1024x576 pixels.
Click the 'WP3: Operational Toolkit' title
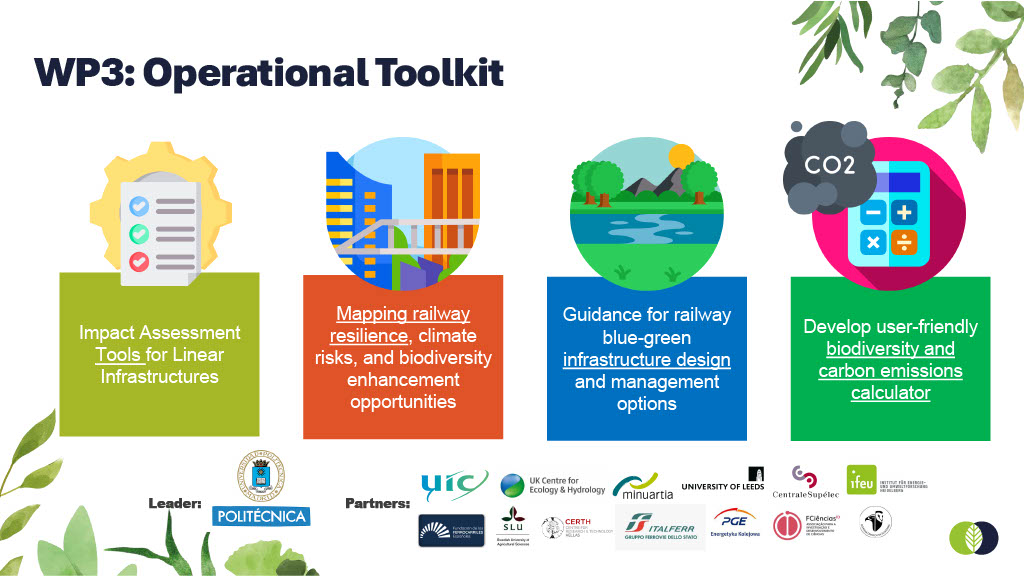click(269, 72)
